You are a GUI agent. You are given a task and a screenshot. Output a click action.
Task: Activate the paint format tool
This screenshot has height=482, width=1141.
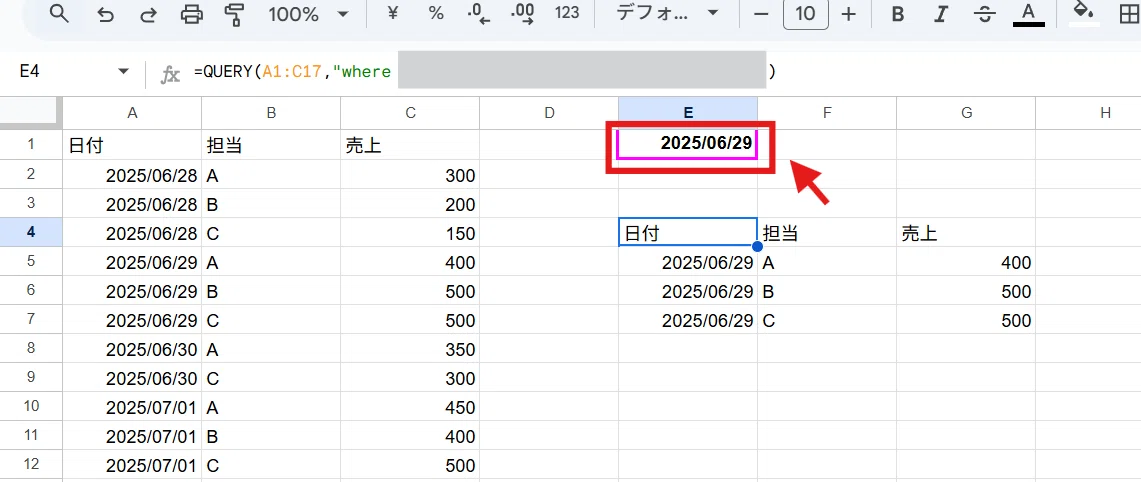(x=234, y=14)
